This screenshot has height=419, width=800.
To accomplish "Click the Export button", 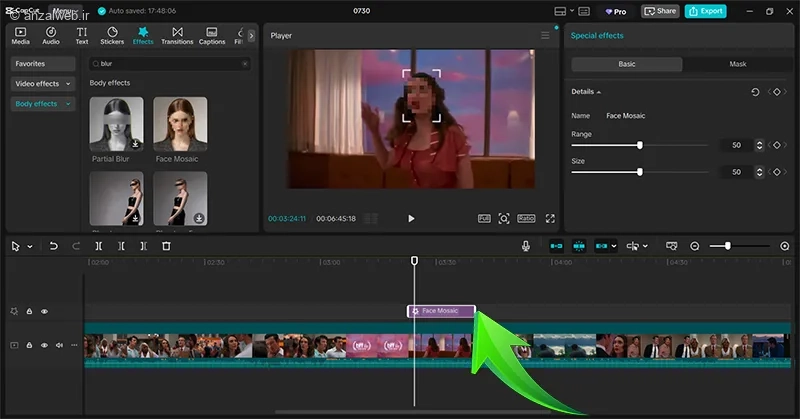I will (x=706, y=11).
